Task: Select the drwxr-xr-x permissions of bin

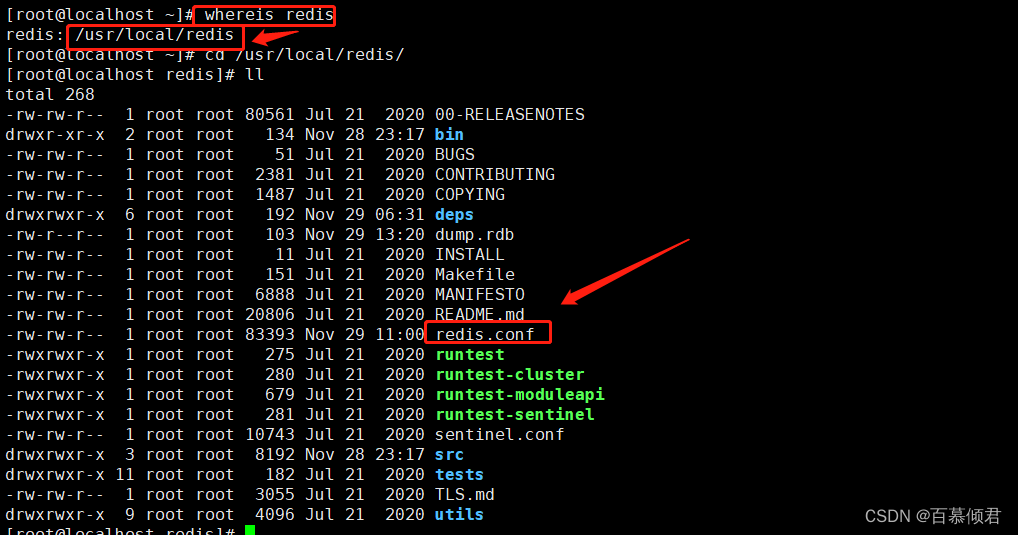Action: coord(55,134)
